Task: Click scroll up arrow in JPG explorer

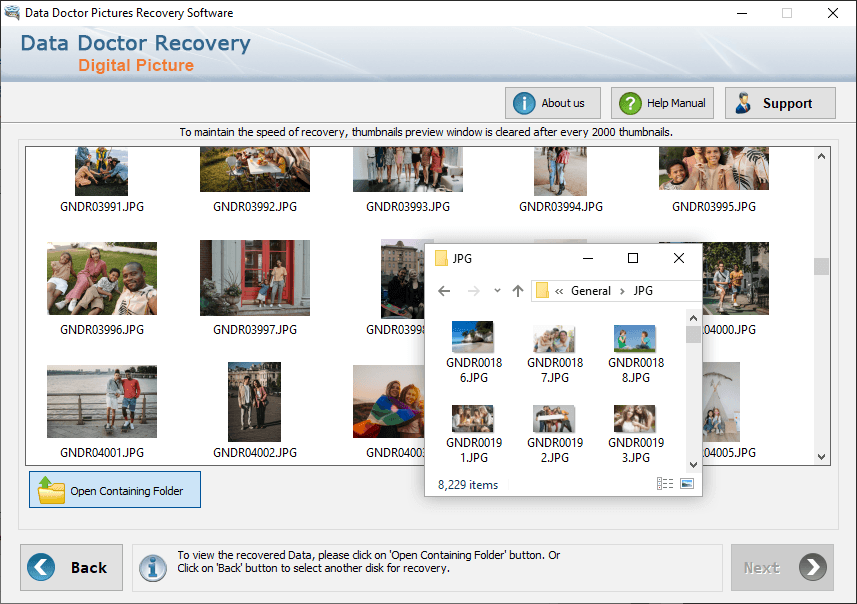Action: 693,318
